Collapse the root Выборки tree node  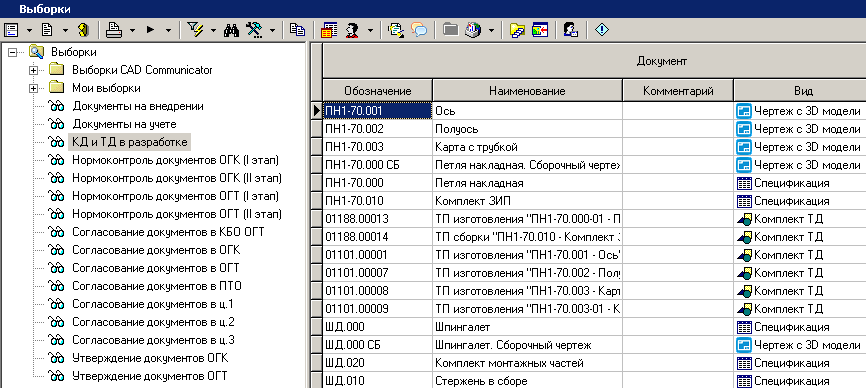tap(13, 52)
